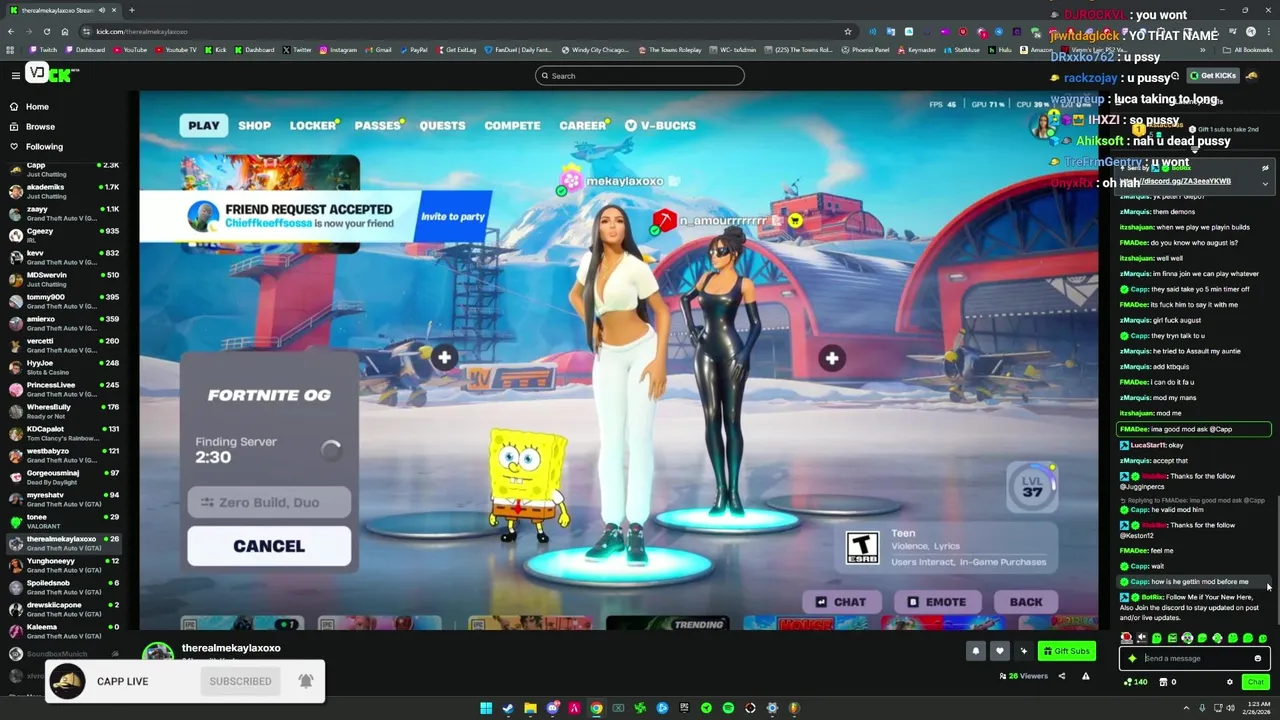The image size is (1280, 720).
Task: Open the shop icon beside 0
Action: click(1163, 682)
